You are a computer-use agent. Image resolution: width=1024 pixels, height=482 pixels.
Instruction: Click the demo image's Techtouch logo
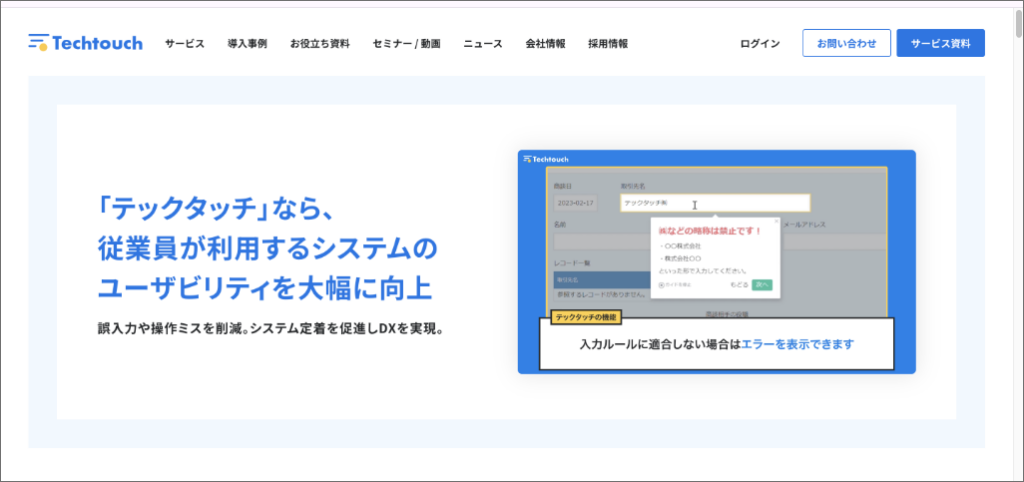click(x=546, y=159)
